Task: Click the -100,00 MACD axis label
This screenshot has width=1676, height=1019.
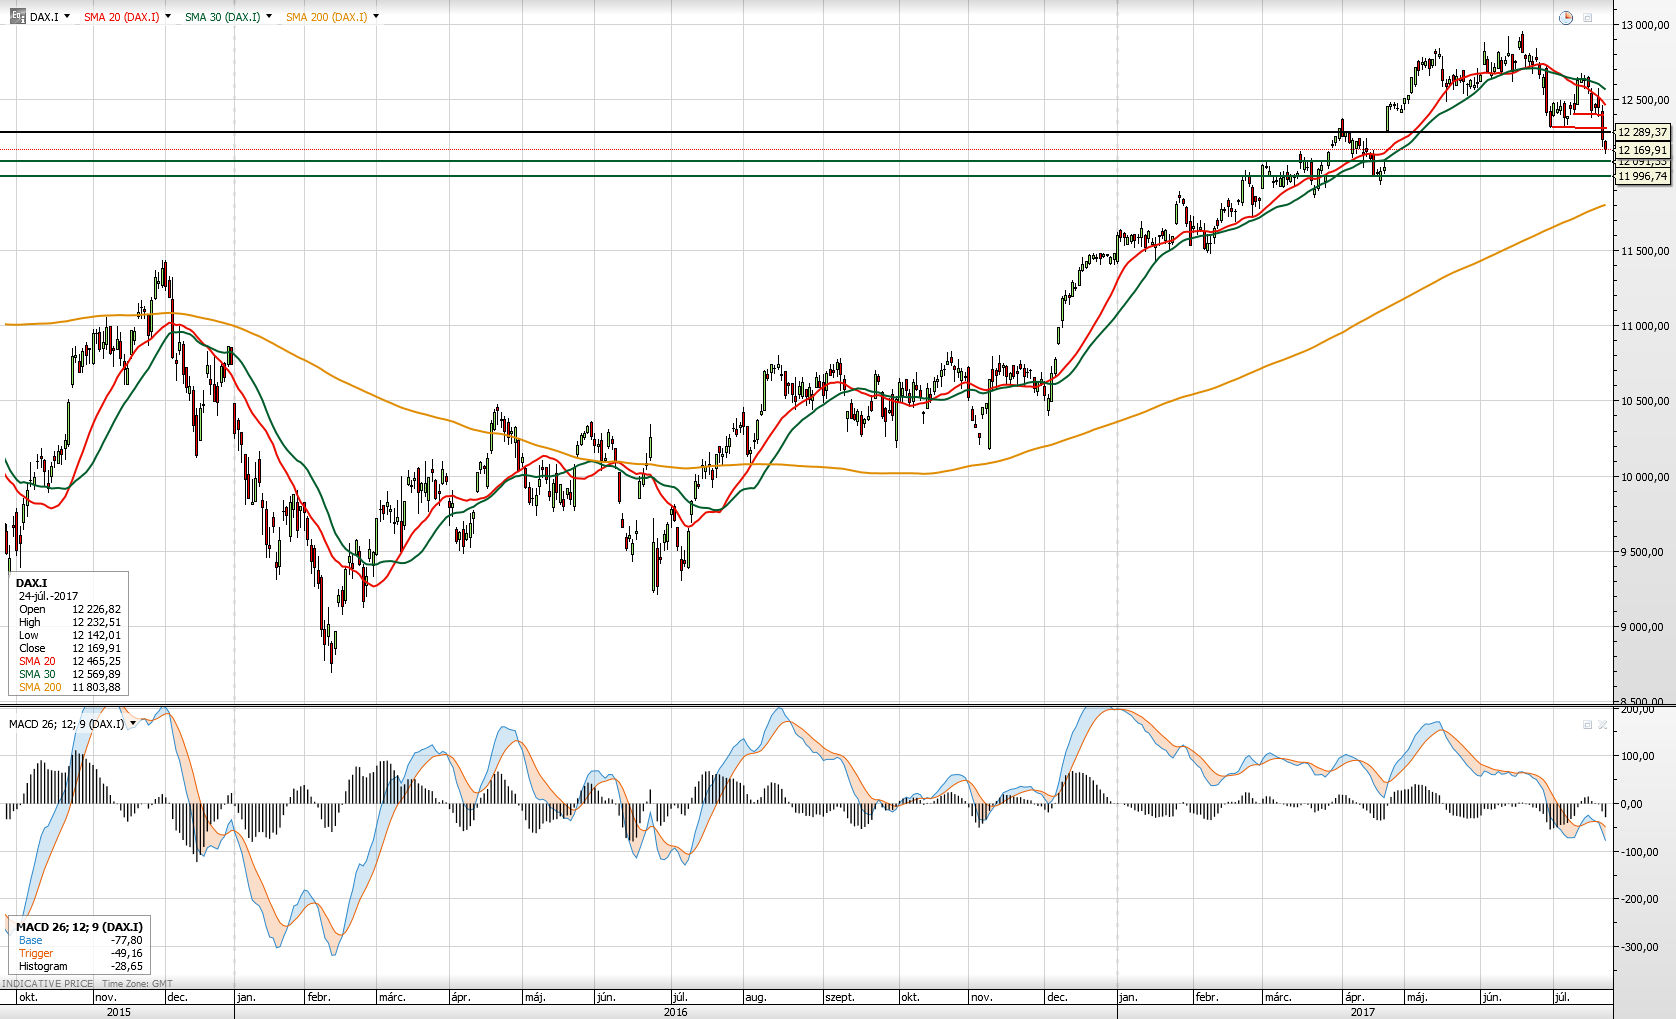Action: pos(1639,852)
